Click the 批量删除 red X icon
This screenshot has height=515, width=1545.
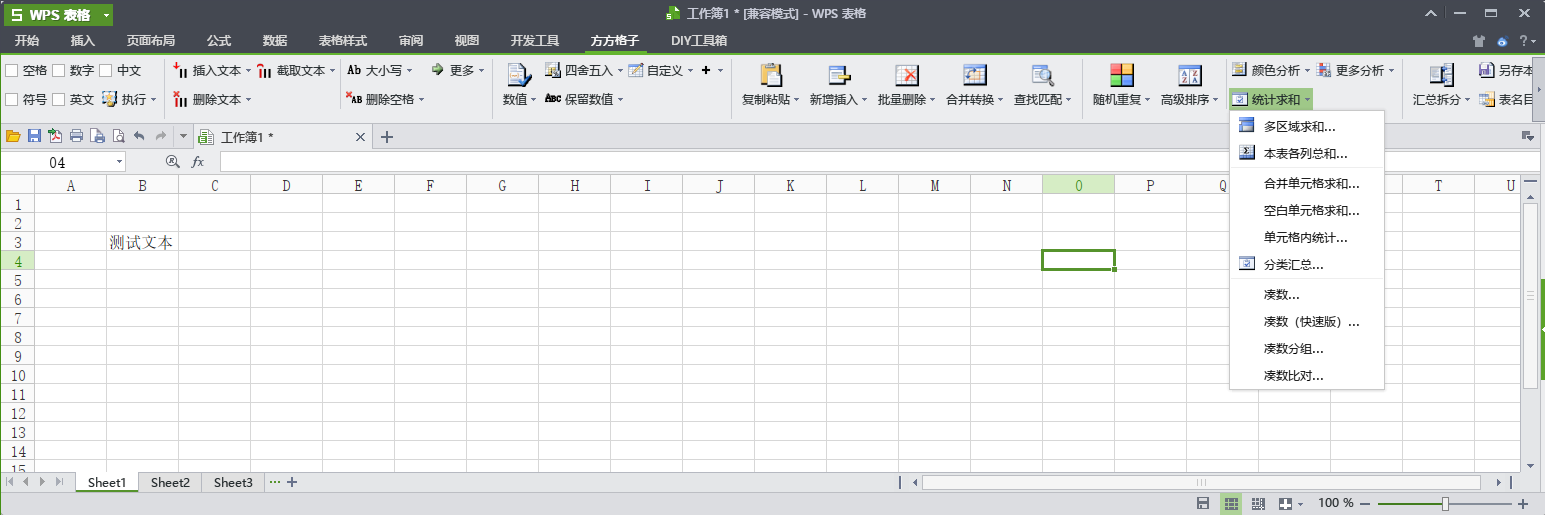(x=907, y=76)
